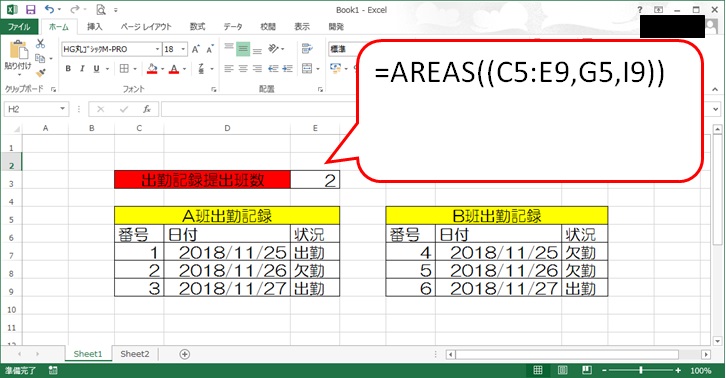Click the Undo arrow icon

click(49, 10)
